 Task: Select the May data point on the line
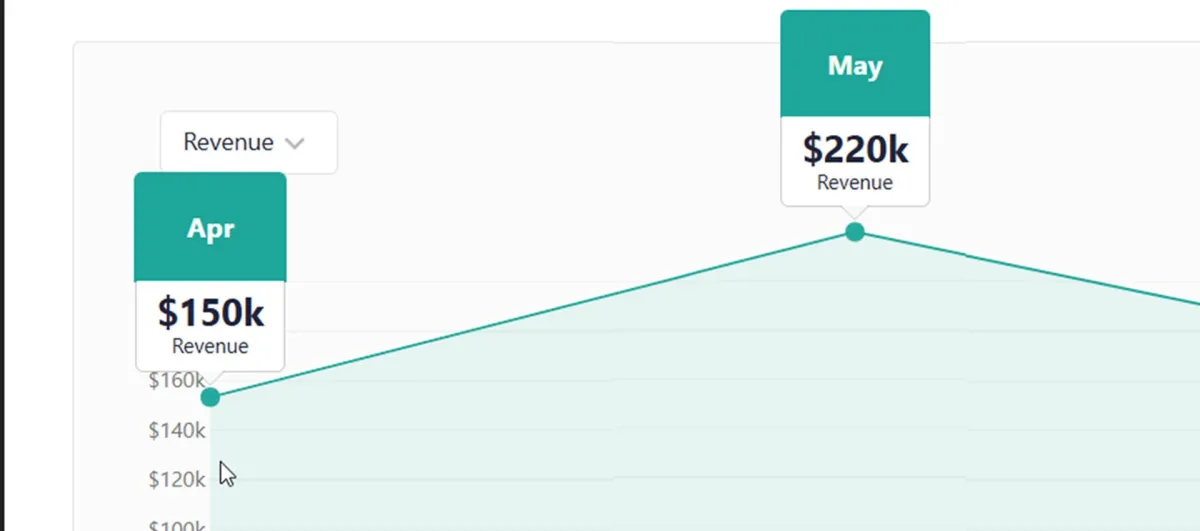click(x=855, y=232)
